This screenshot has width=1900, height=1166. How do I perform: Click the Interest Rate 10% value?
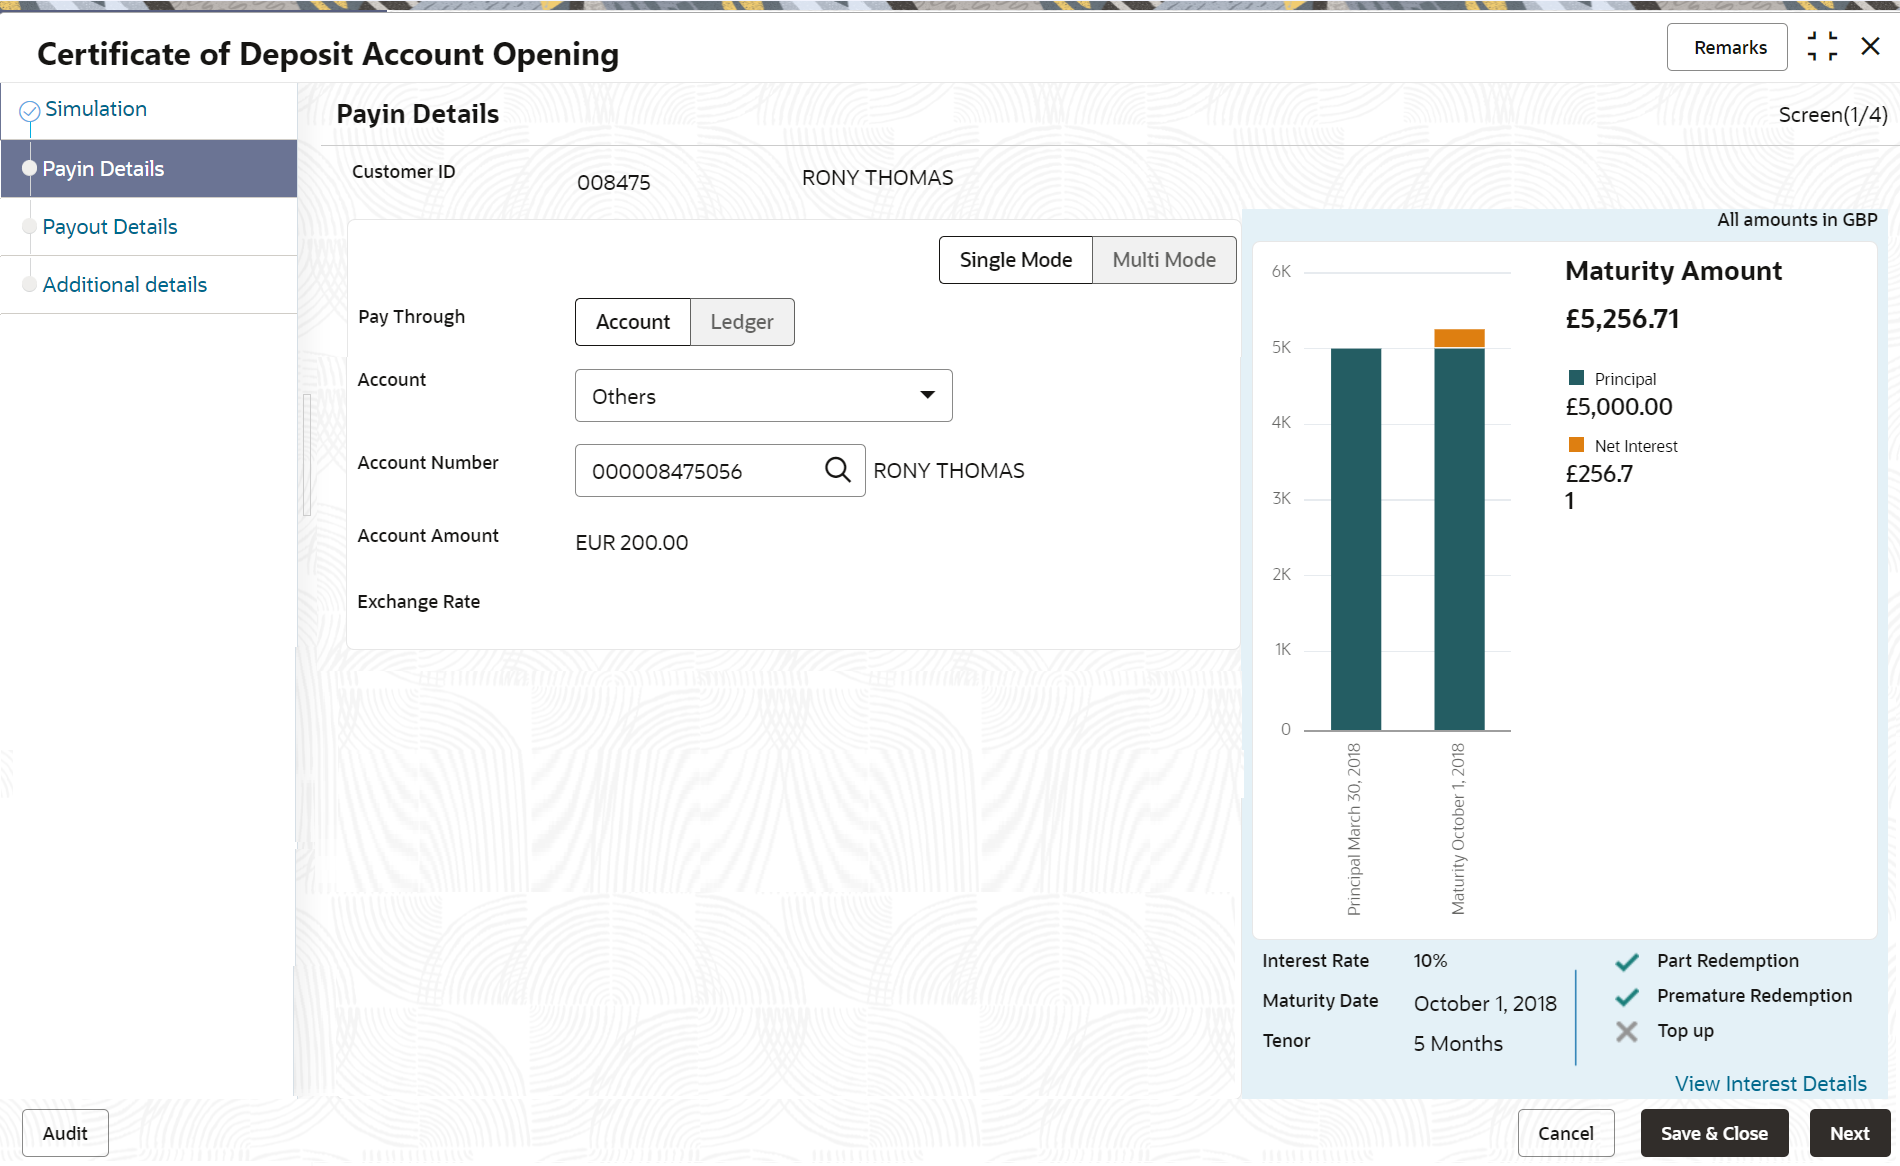click(1430, 961)
